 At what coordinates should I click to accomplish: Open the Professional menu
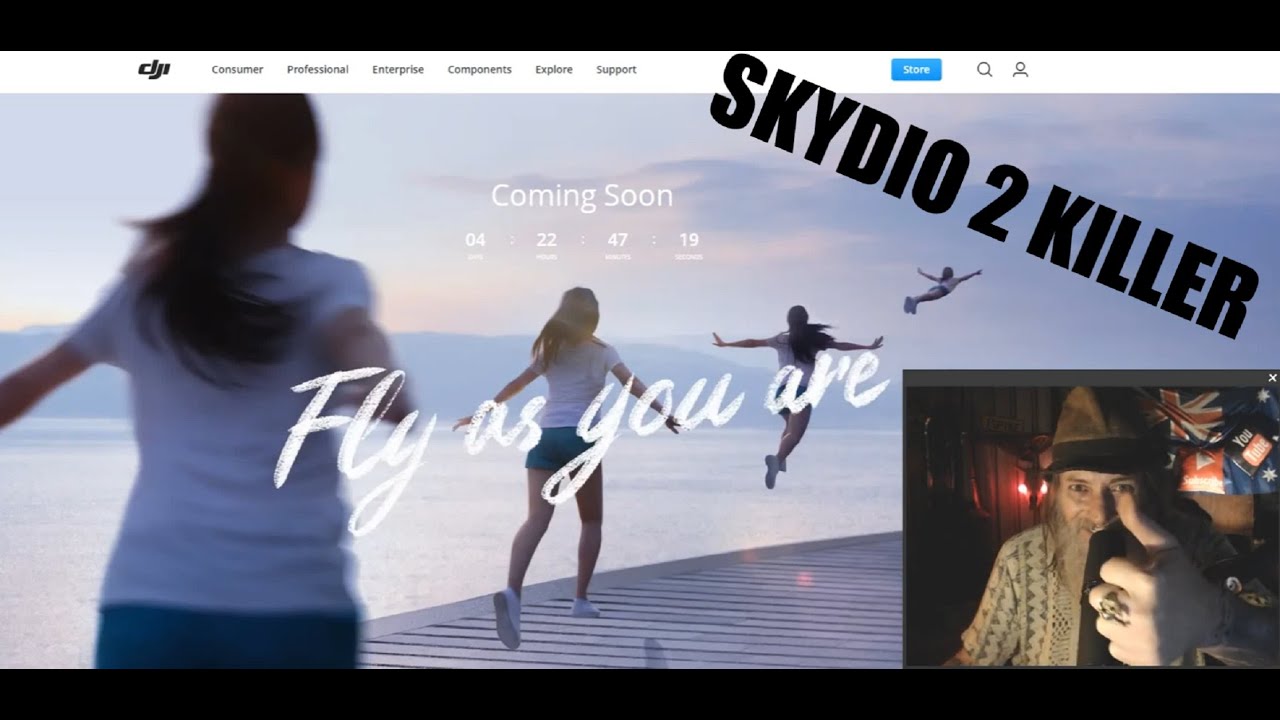pyautogui.click(x=318, y=69)
